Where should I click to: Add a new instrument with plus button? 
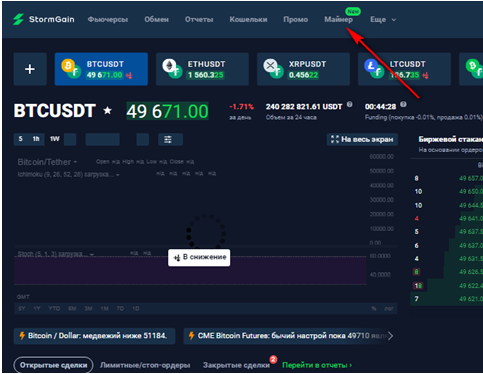(x=30, y=69)
